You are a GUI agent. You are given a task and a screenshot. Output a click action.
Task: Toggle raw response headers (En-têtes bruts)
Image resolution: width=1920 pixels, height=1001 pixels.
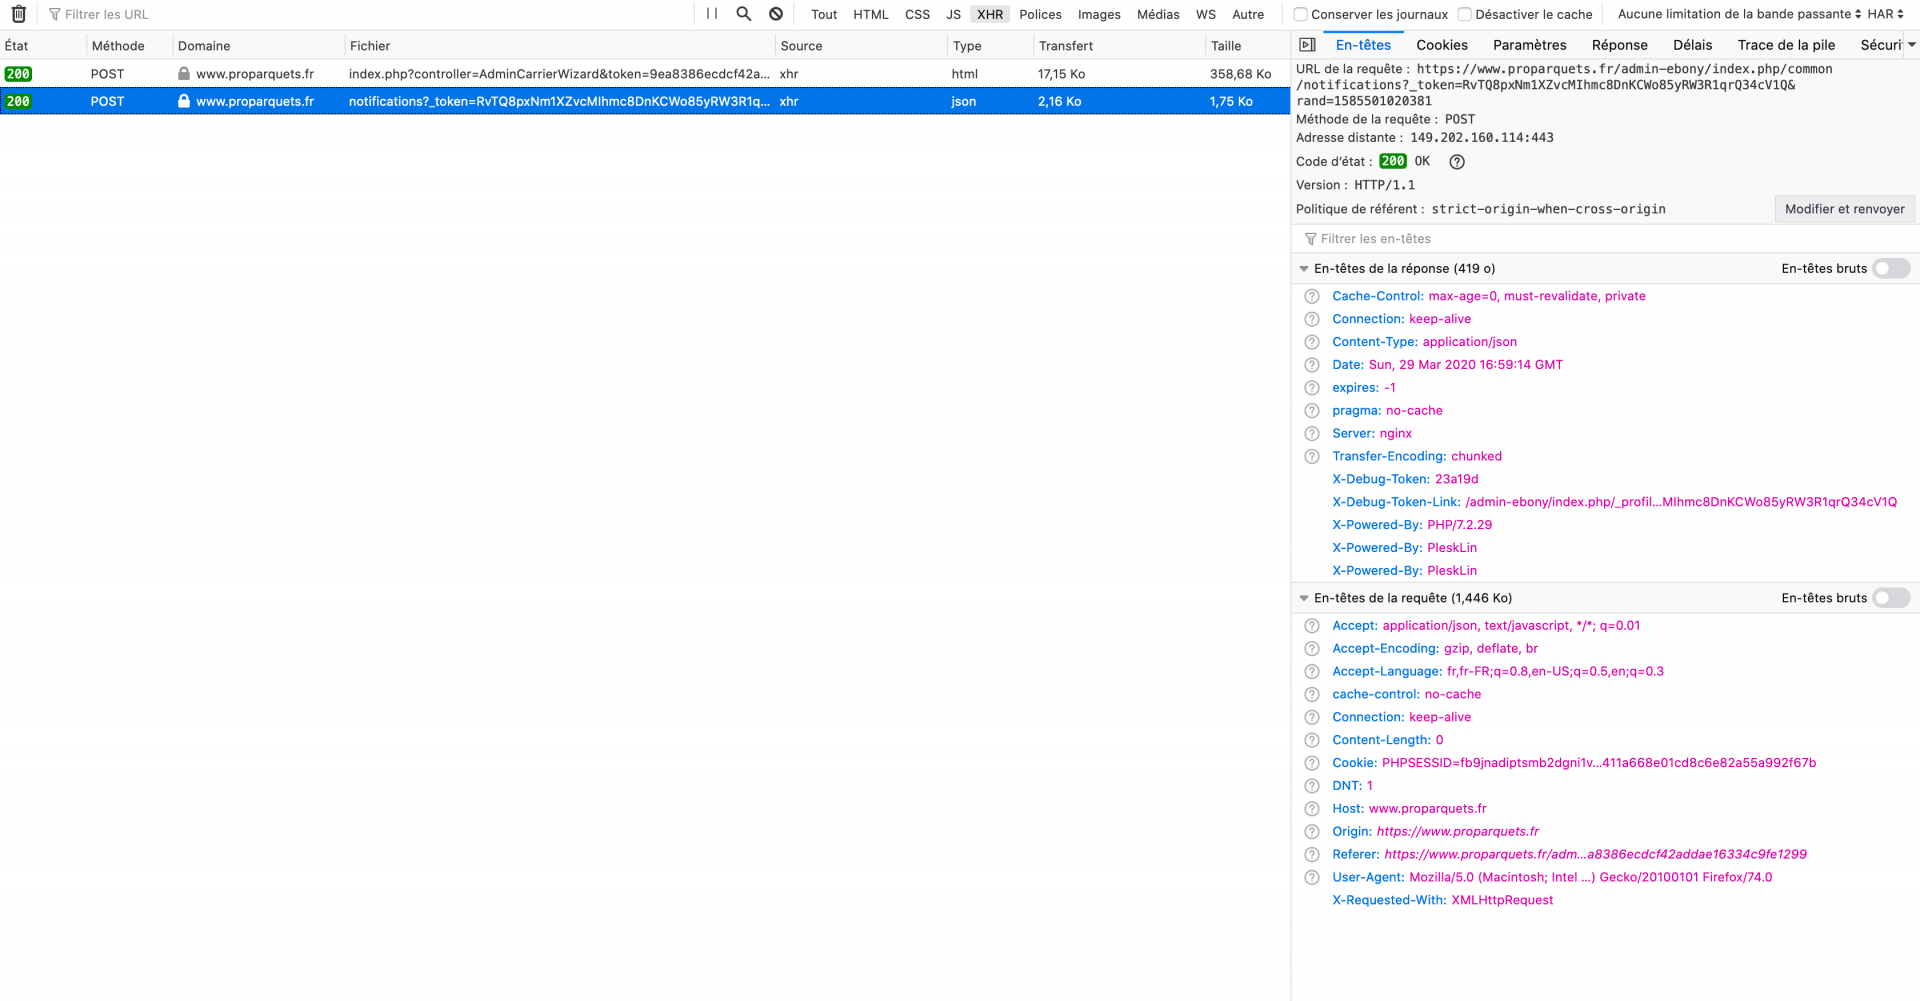1891,268
